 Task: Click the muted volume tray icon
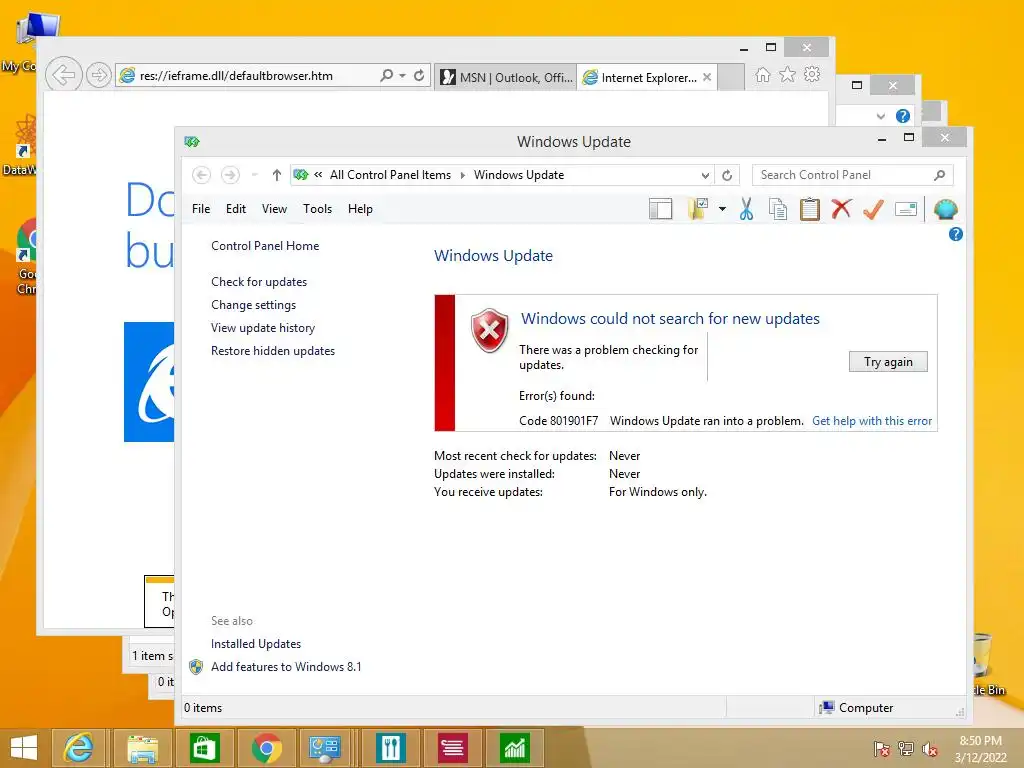[930, 748]
